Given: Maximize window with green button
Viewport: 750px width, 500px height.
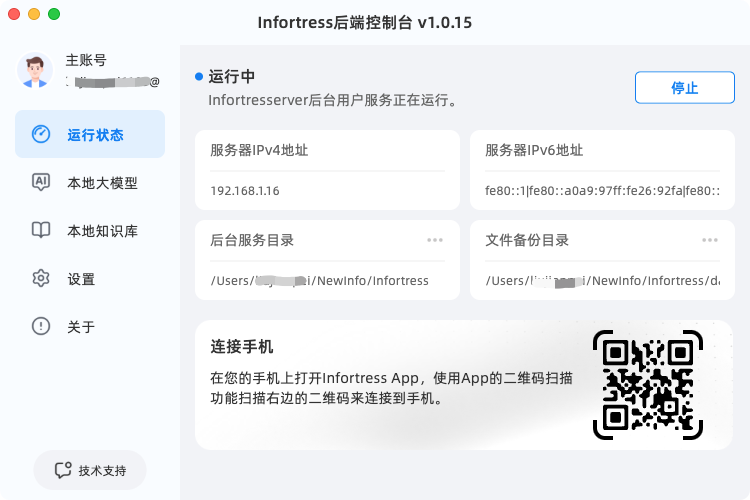Looking at the screenshot, I should click(54, 14).
